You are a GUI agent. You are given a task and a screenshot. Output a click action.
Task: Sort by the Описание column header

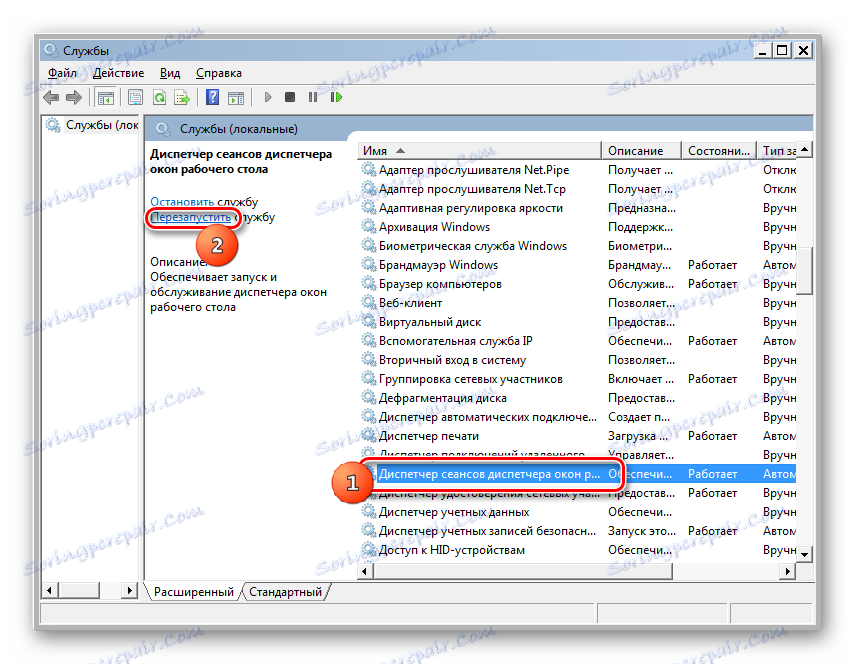[x=641, y=150]
